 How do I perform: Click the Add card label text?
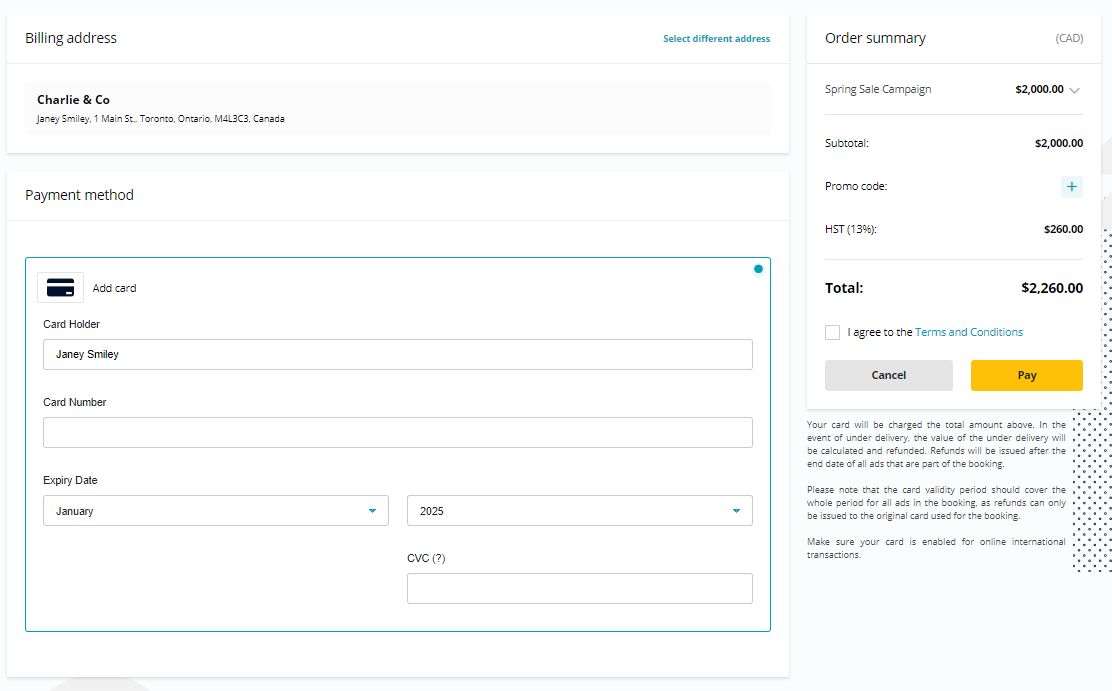[x=114, y=288]
